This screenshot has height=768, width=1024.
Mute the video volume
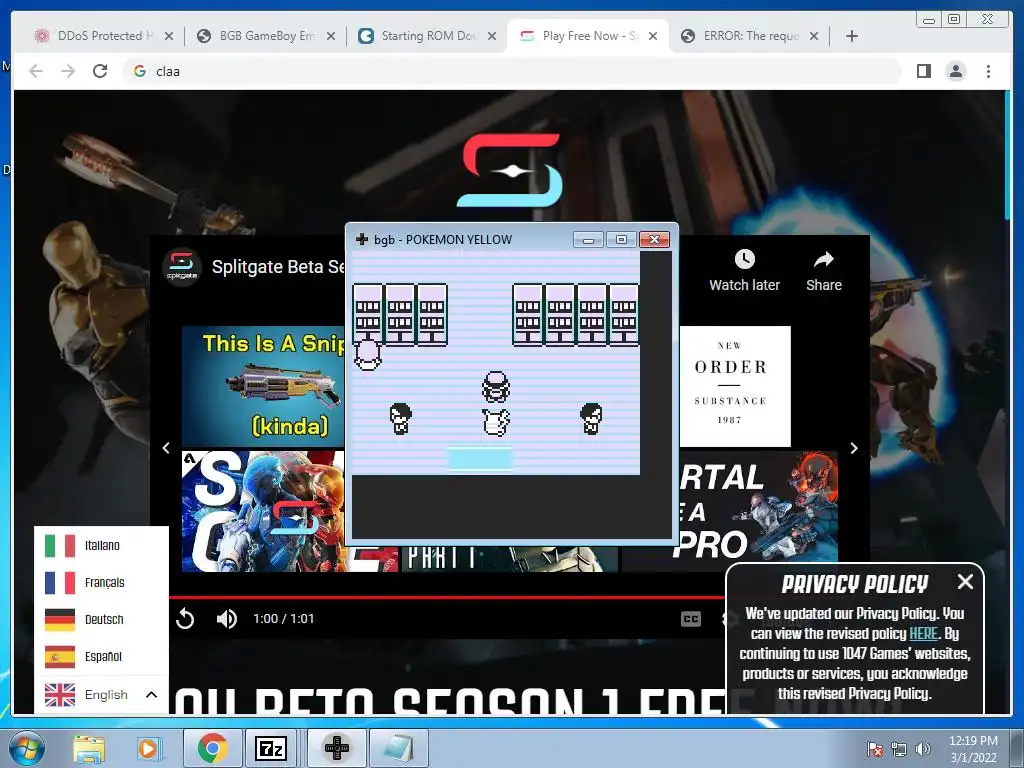click(227, 618)
